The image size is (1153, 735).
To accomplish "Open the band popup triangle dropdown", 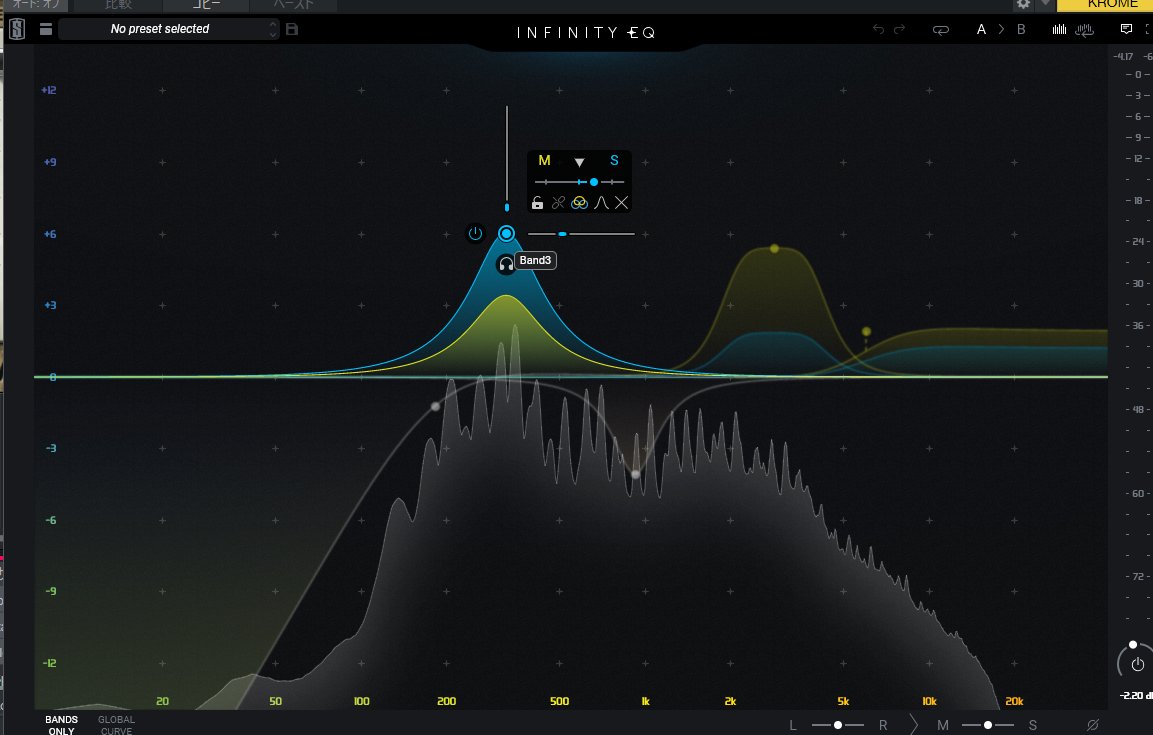I will (x=579, y=162).
